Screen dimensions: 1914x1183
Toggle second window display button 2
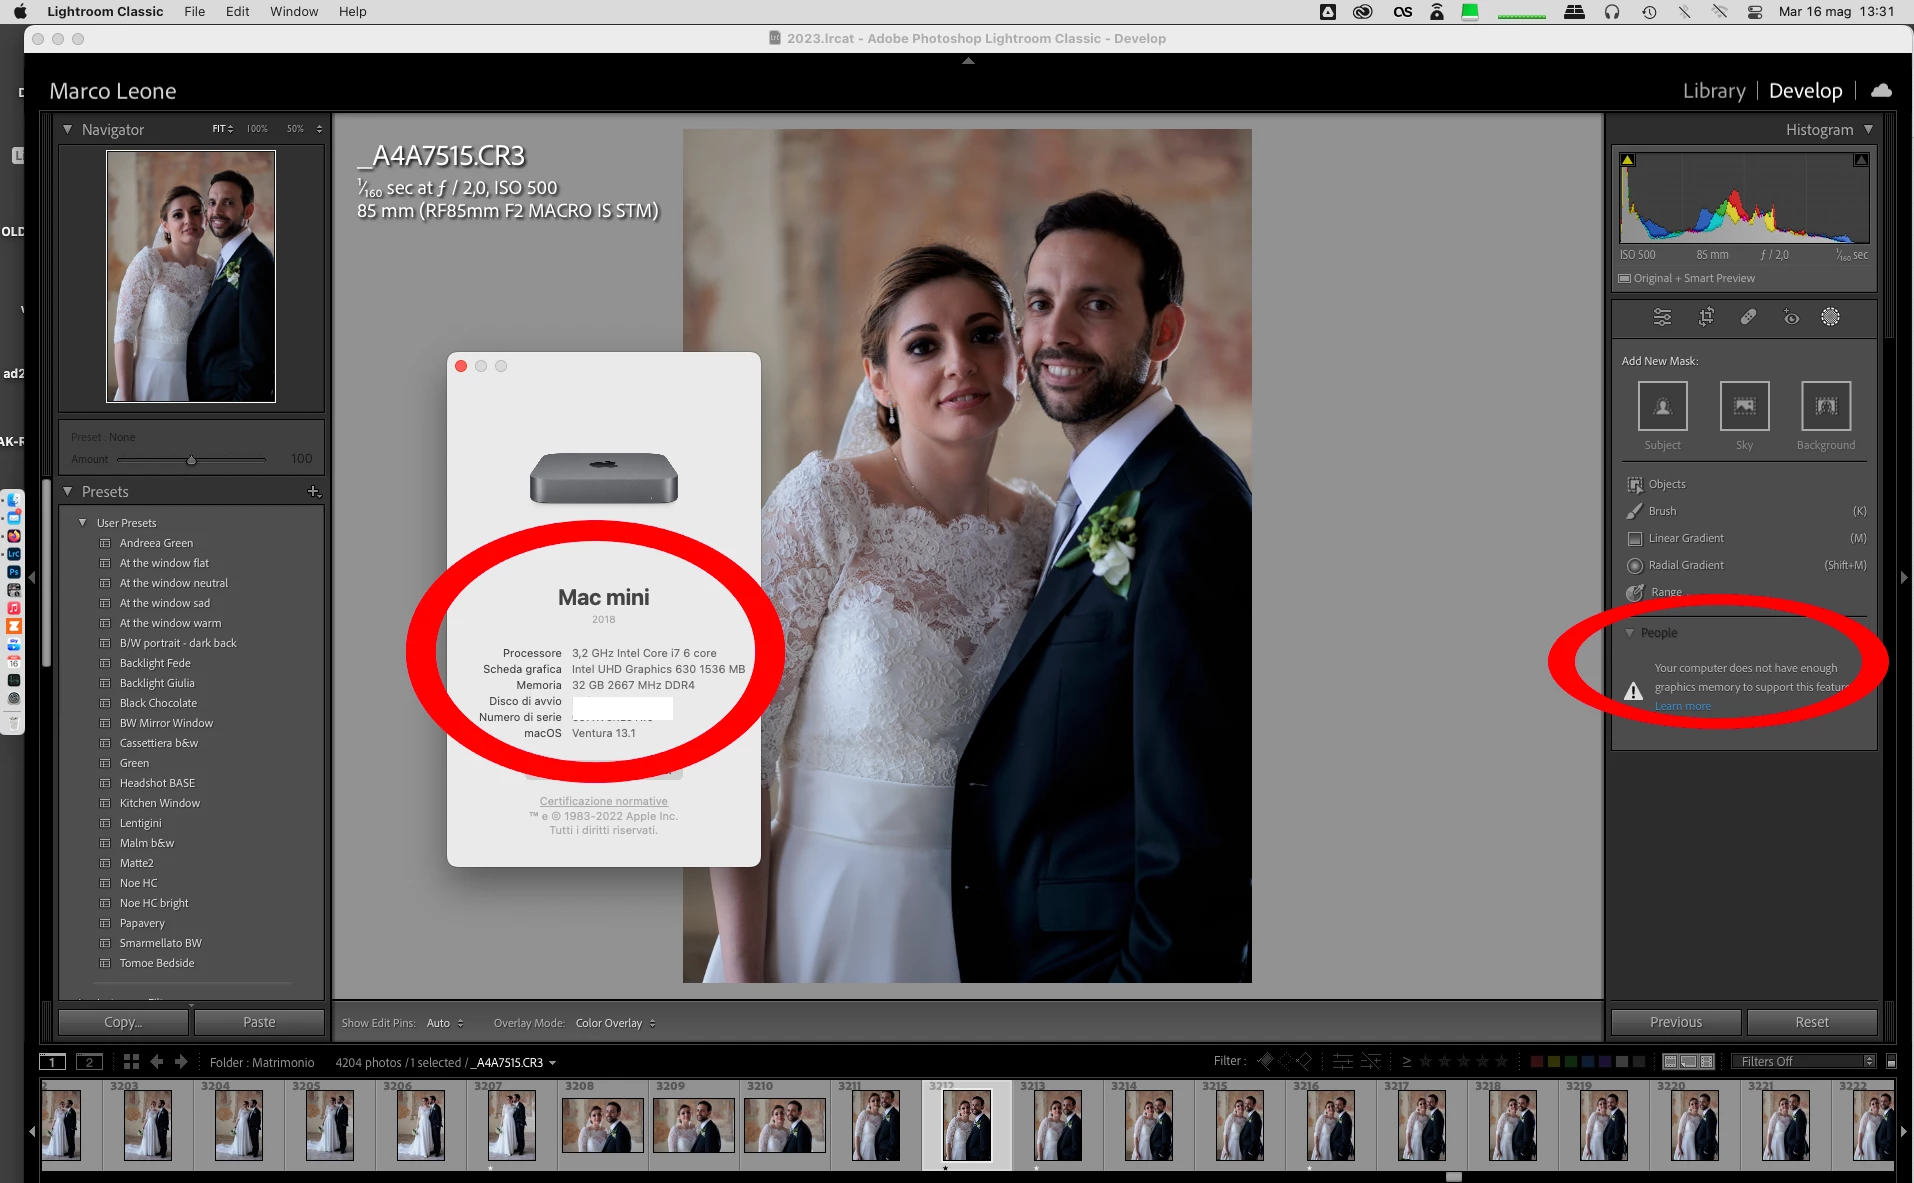click(x=90, y=1062)
